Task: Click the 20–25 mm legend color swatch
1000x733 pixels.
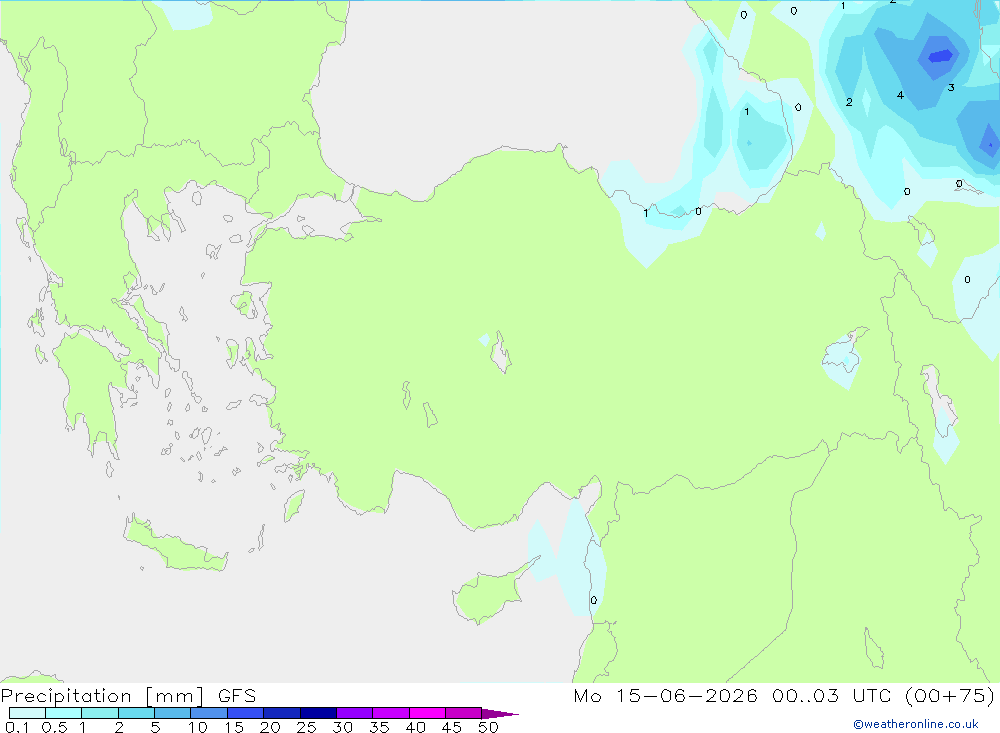Action: click(x=282, y=713)
